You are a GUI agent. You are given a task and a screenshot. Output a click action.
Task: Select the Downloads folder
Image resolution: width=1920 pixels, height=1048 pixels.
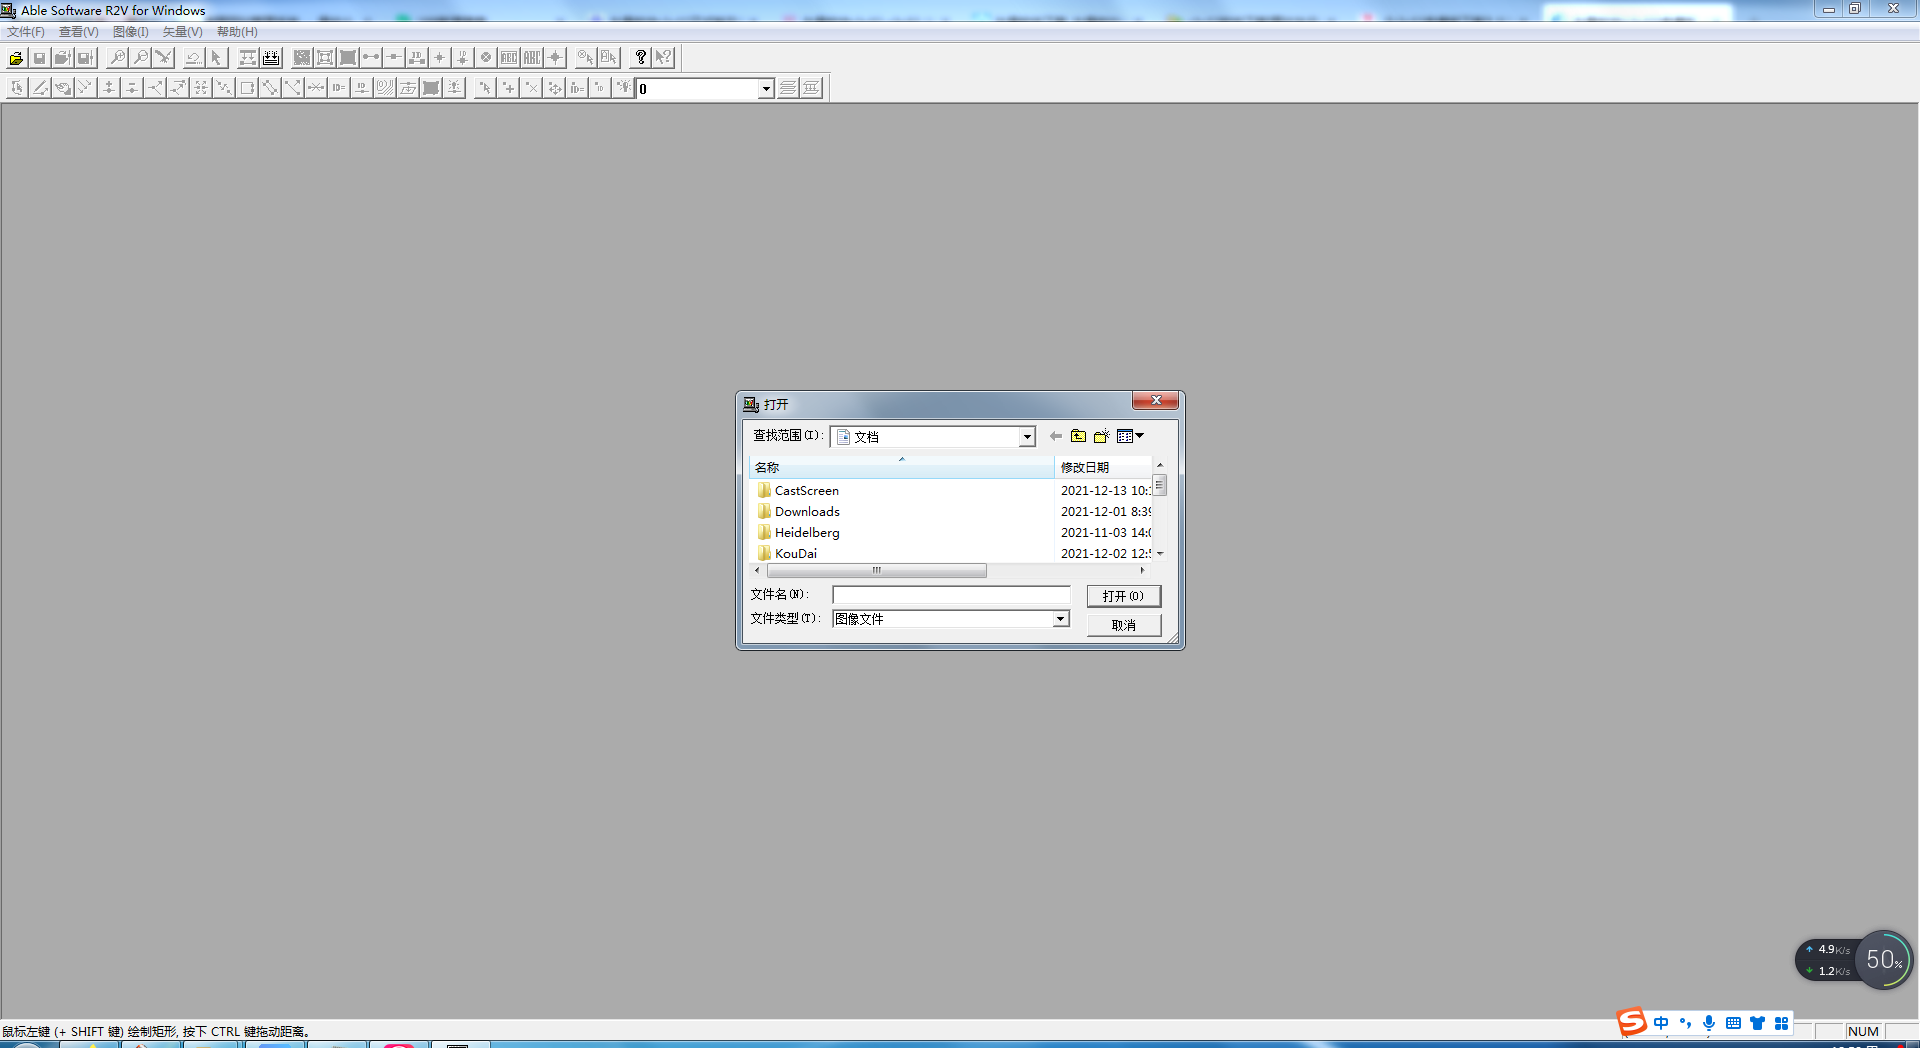coord(807,512)
